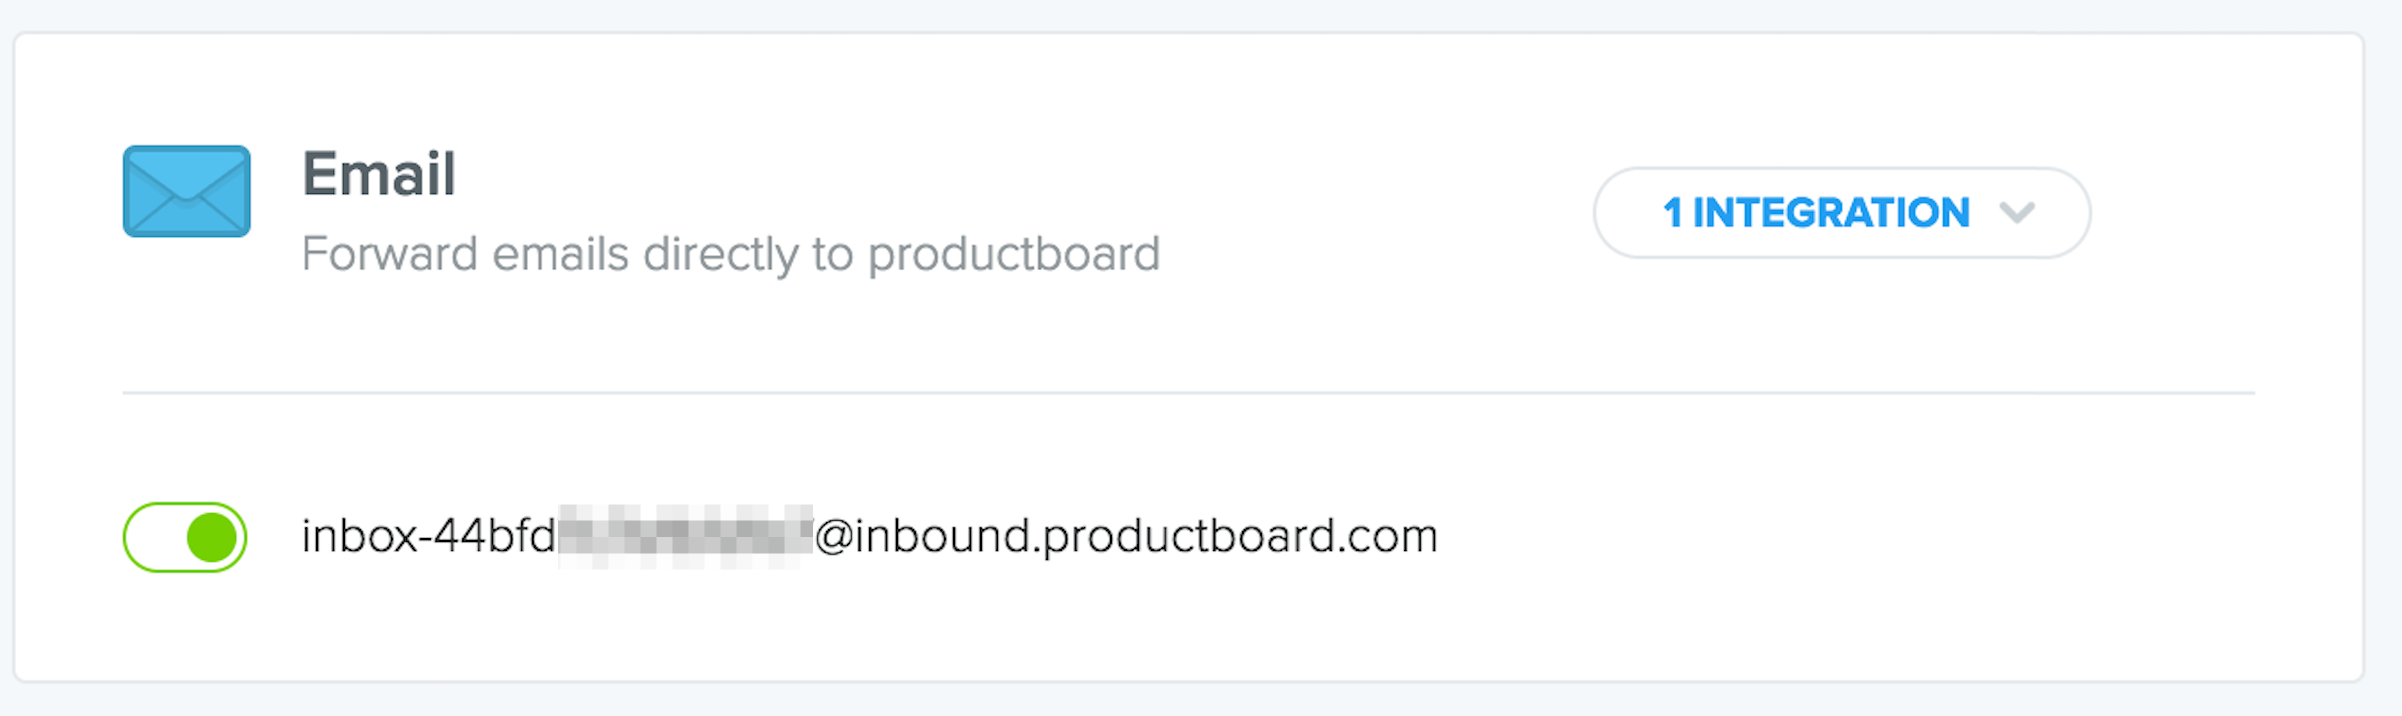Click the chevron arrow beside 1 INTEGRATION

pyautogui.click(x=2017, y=213)
